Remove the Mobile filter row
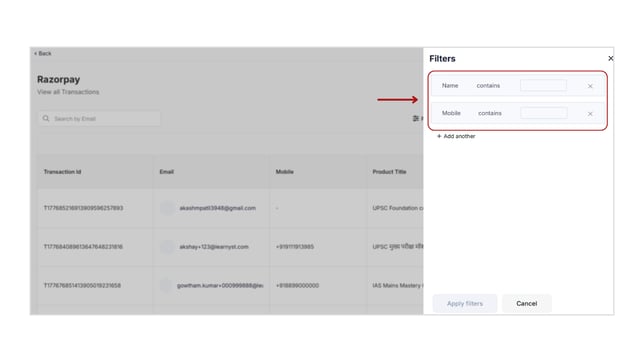This screenshot has width=644, height=362. pos(590,114)
